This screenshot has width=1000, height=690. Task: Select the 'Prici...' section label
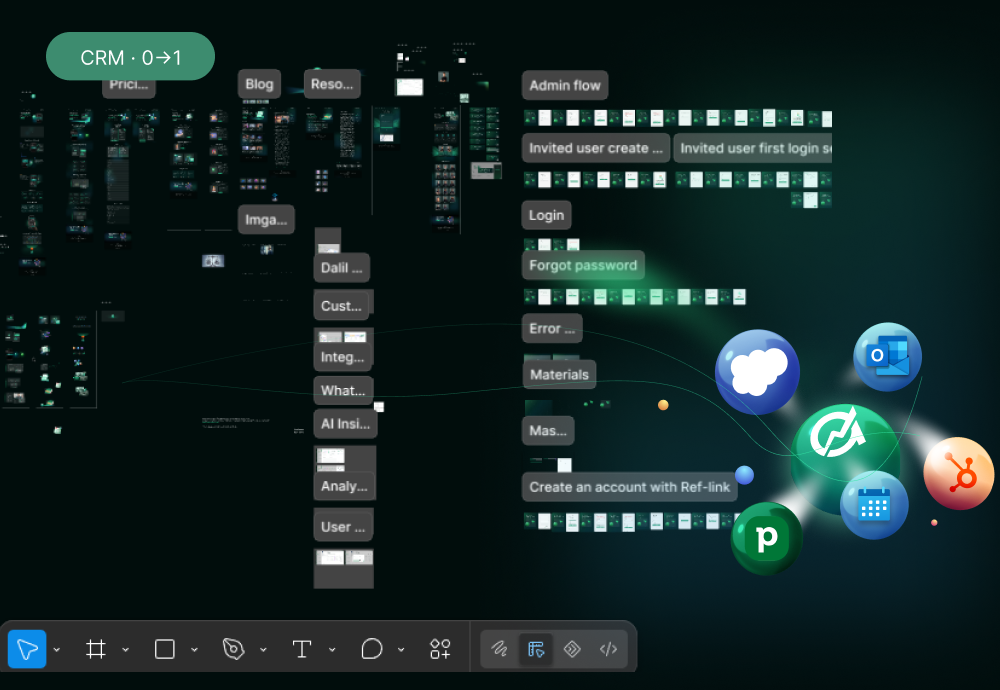[x=129, y=87]
